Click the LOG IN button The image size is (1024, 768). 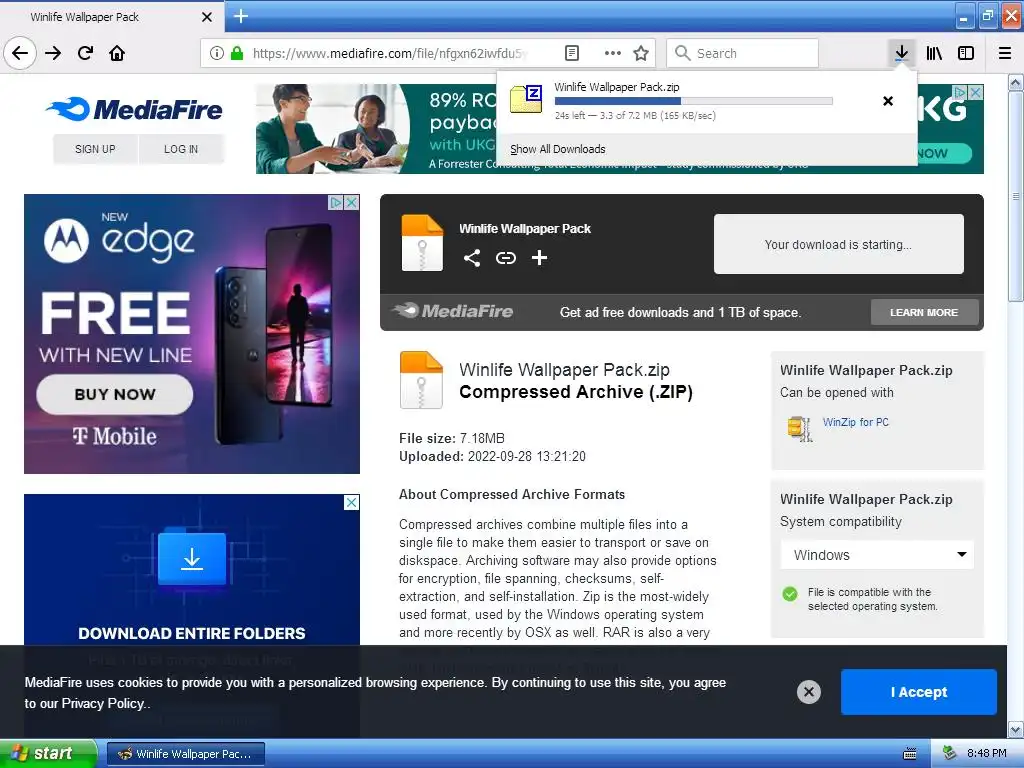click(181, 149)
